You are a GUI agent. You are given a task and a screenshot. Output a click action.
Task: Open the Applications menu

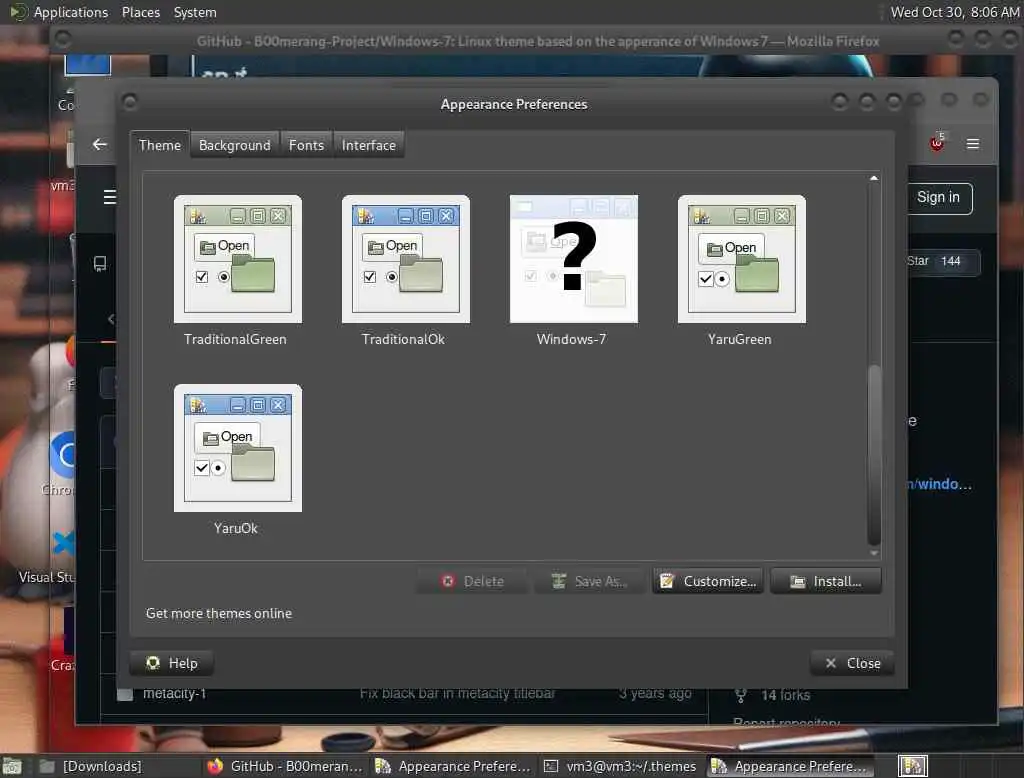[71, 12]
